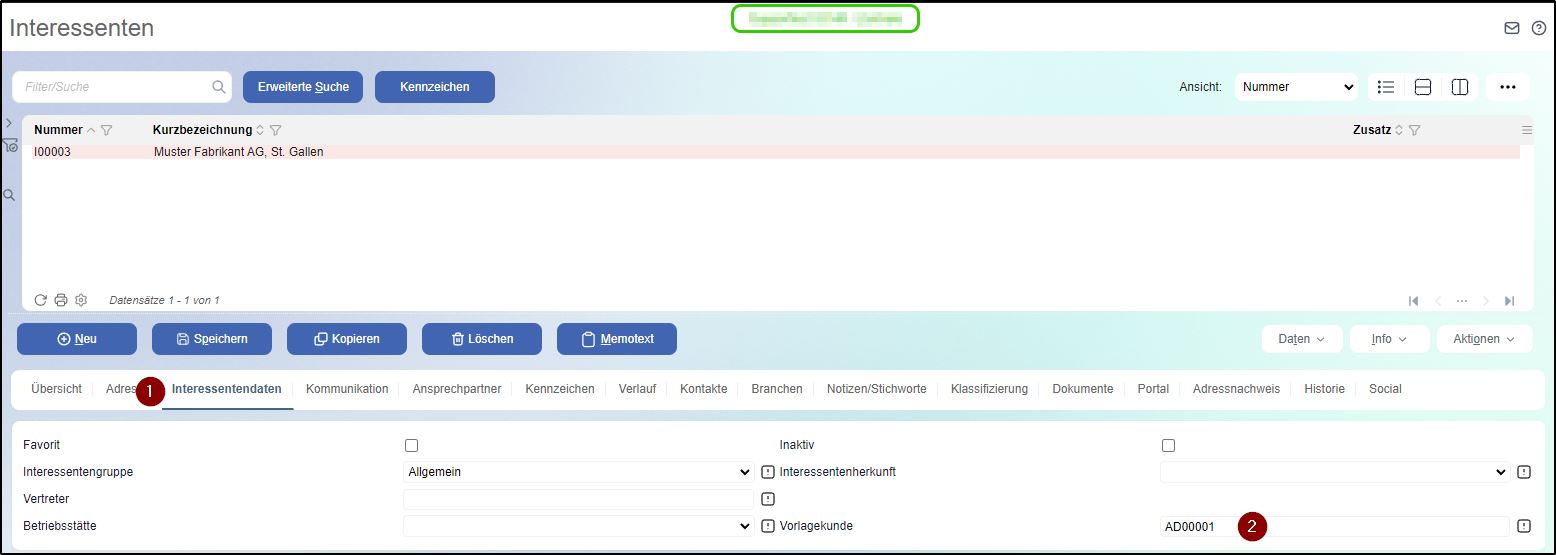Click the Vorlagekunde field containing AD00001
1556x555 pixels.
coord(1335,526)
